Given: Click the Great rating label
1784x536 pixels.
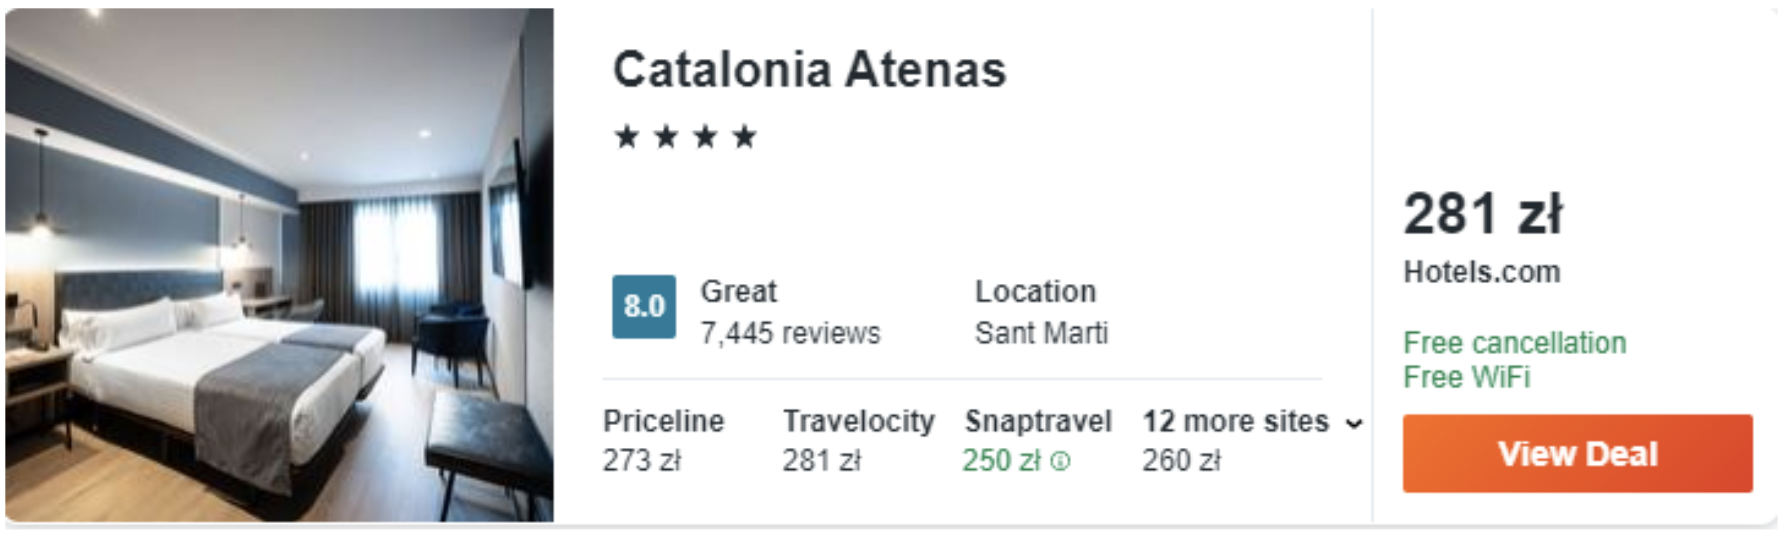Looking at the screenshot, I should click(x=738, y=291).
